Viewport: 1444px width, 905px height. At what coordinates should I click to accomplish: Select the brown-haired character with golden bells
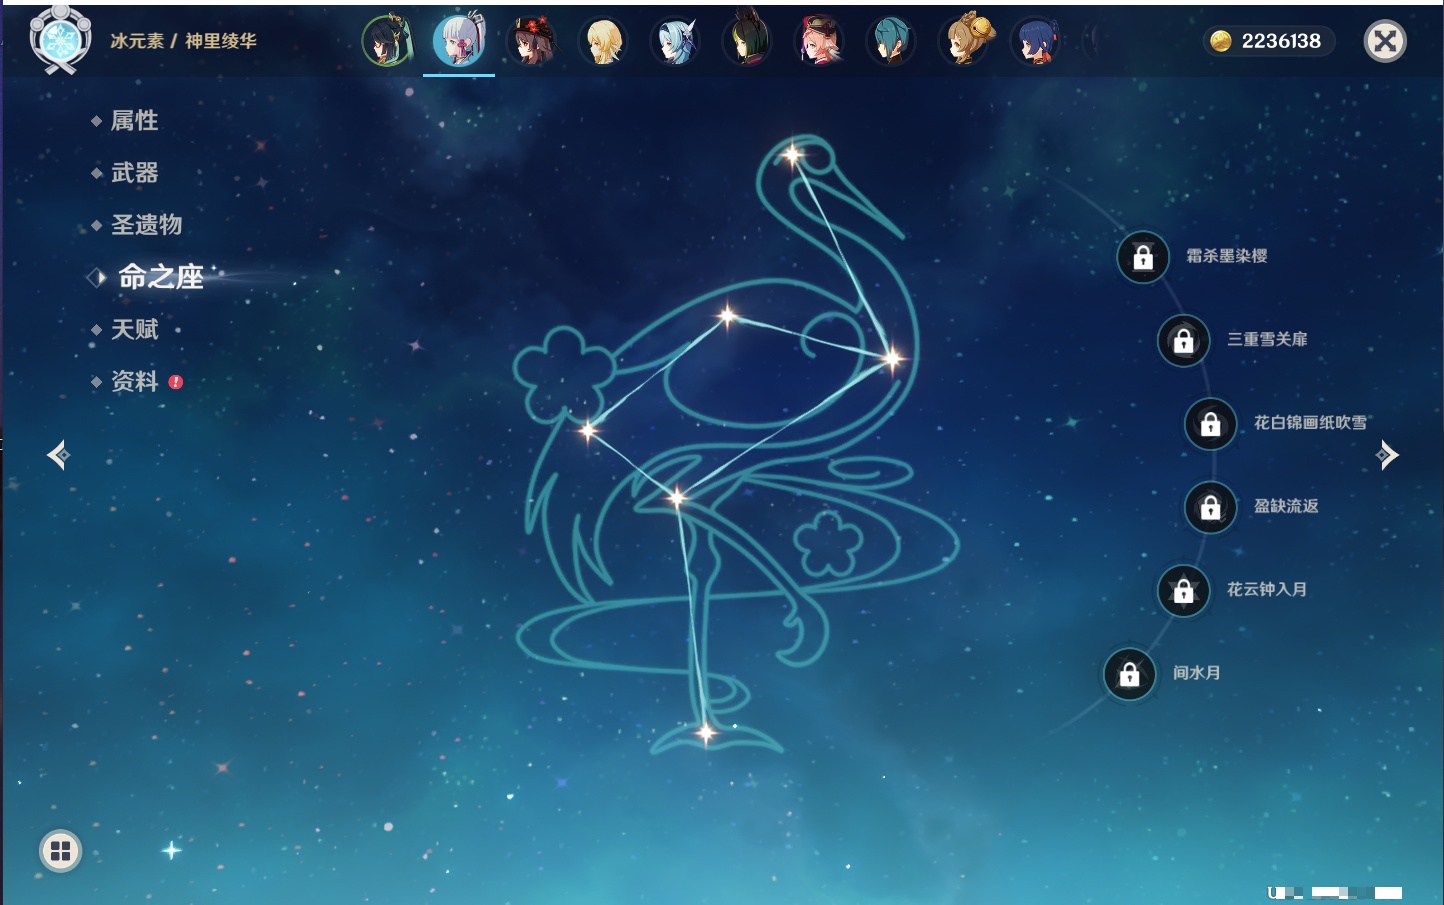pyautogui.click(x=964, y=41)
